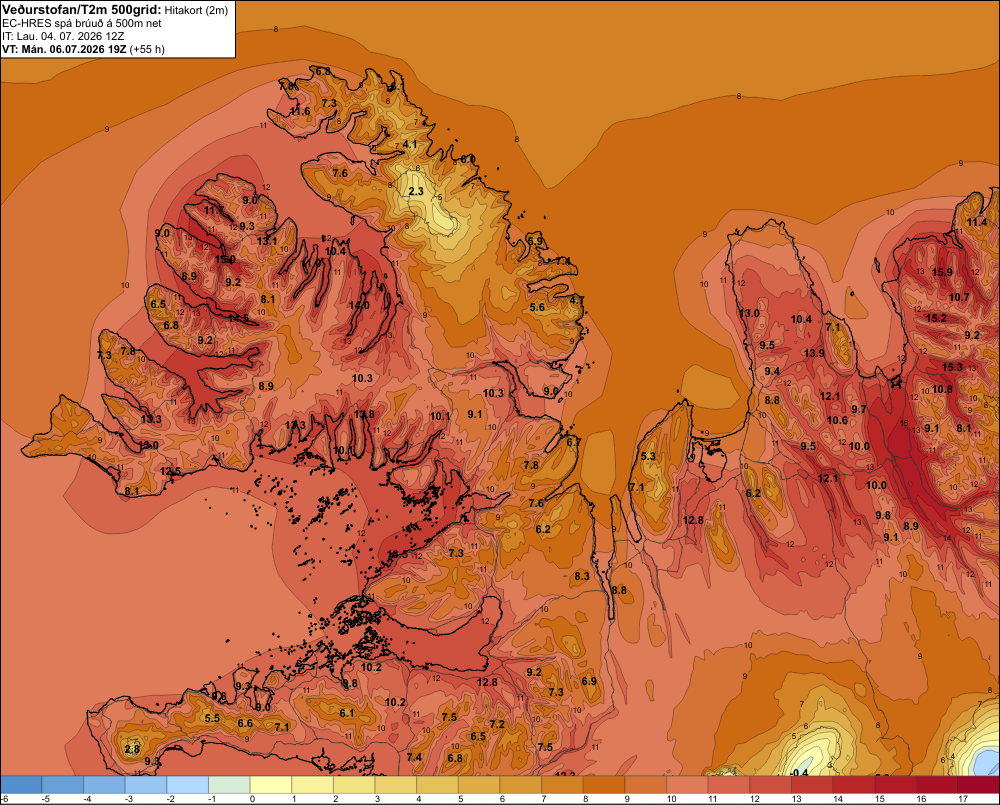Click the '13.8' temperature value

(364, 414)
